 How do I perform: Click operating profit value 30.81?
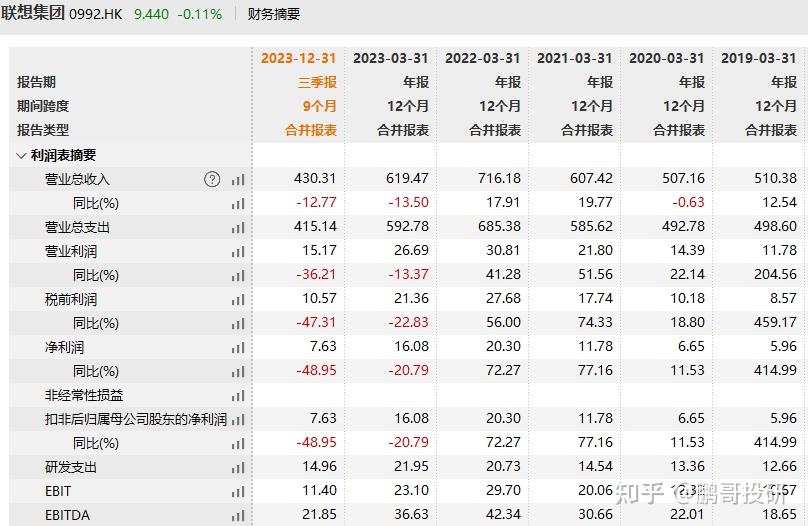click(503, 250)
